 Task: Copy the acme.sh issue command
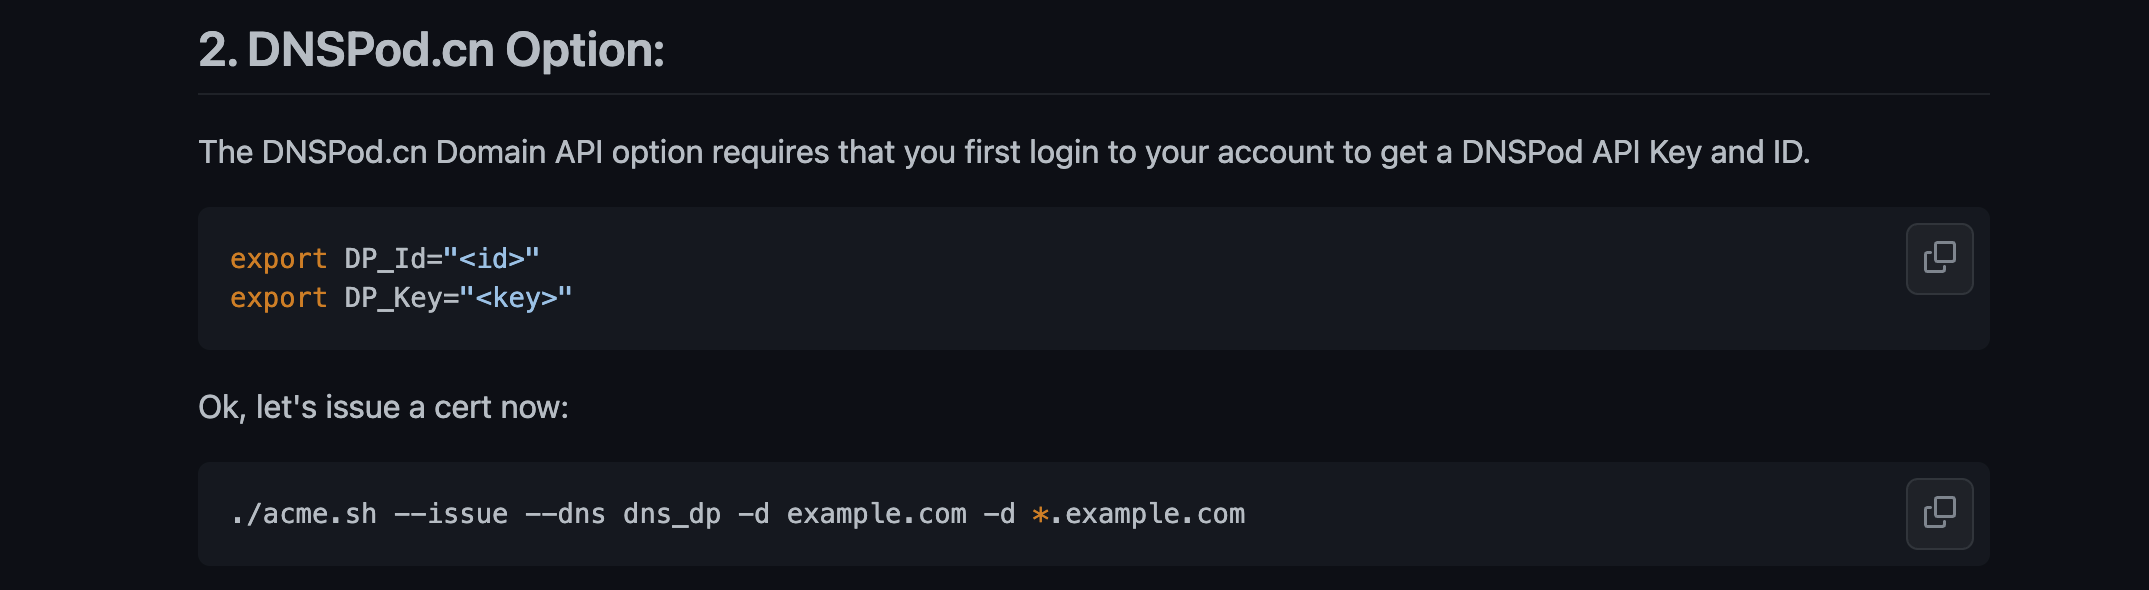pos(1939,513)
